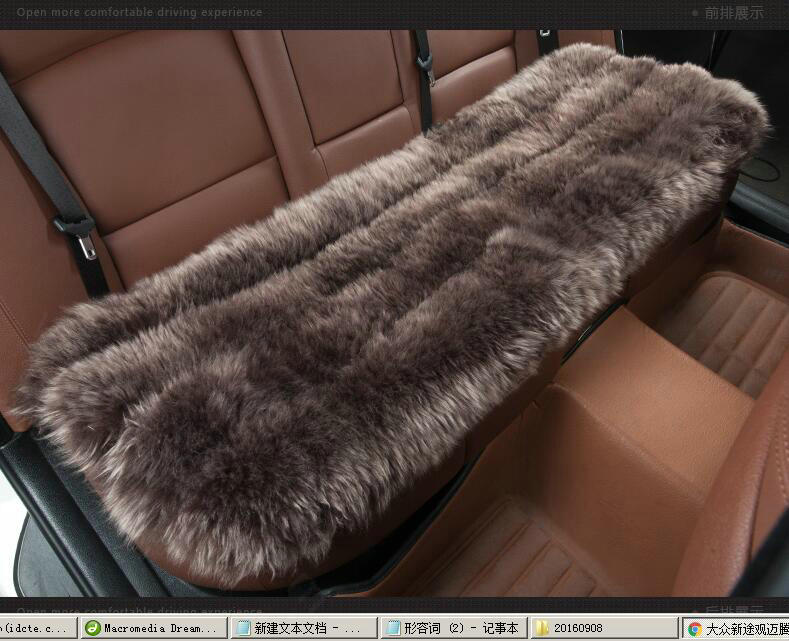Screen dimensions: 789x641
Task: Click the brown fur seat cushion
Action: (x=380, y=290)
